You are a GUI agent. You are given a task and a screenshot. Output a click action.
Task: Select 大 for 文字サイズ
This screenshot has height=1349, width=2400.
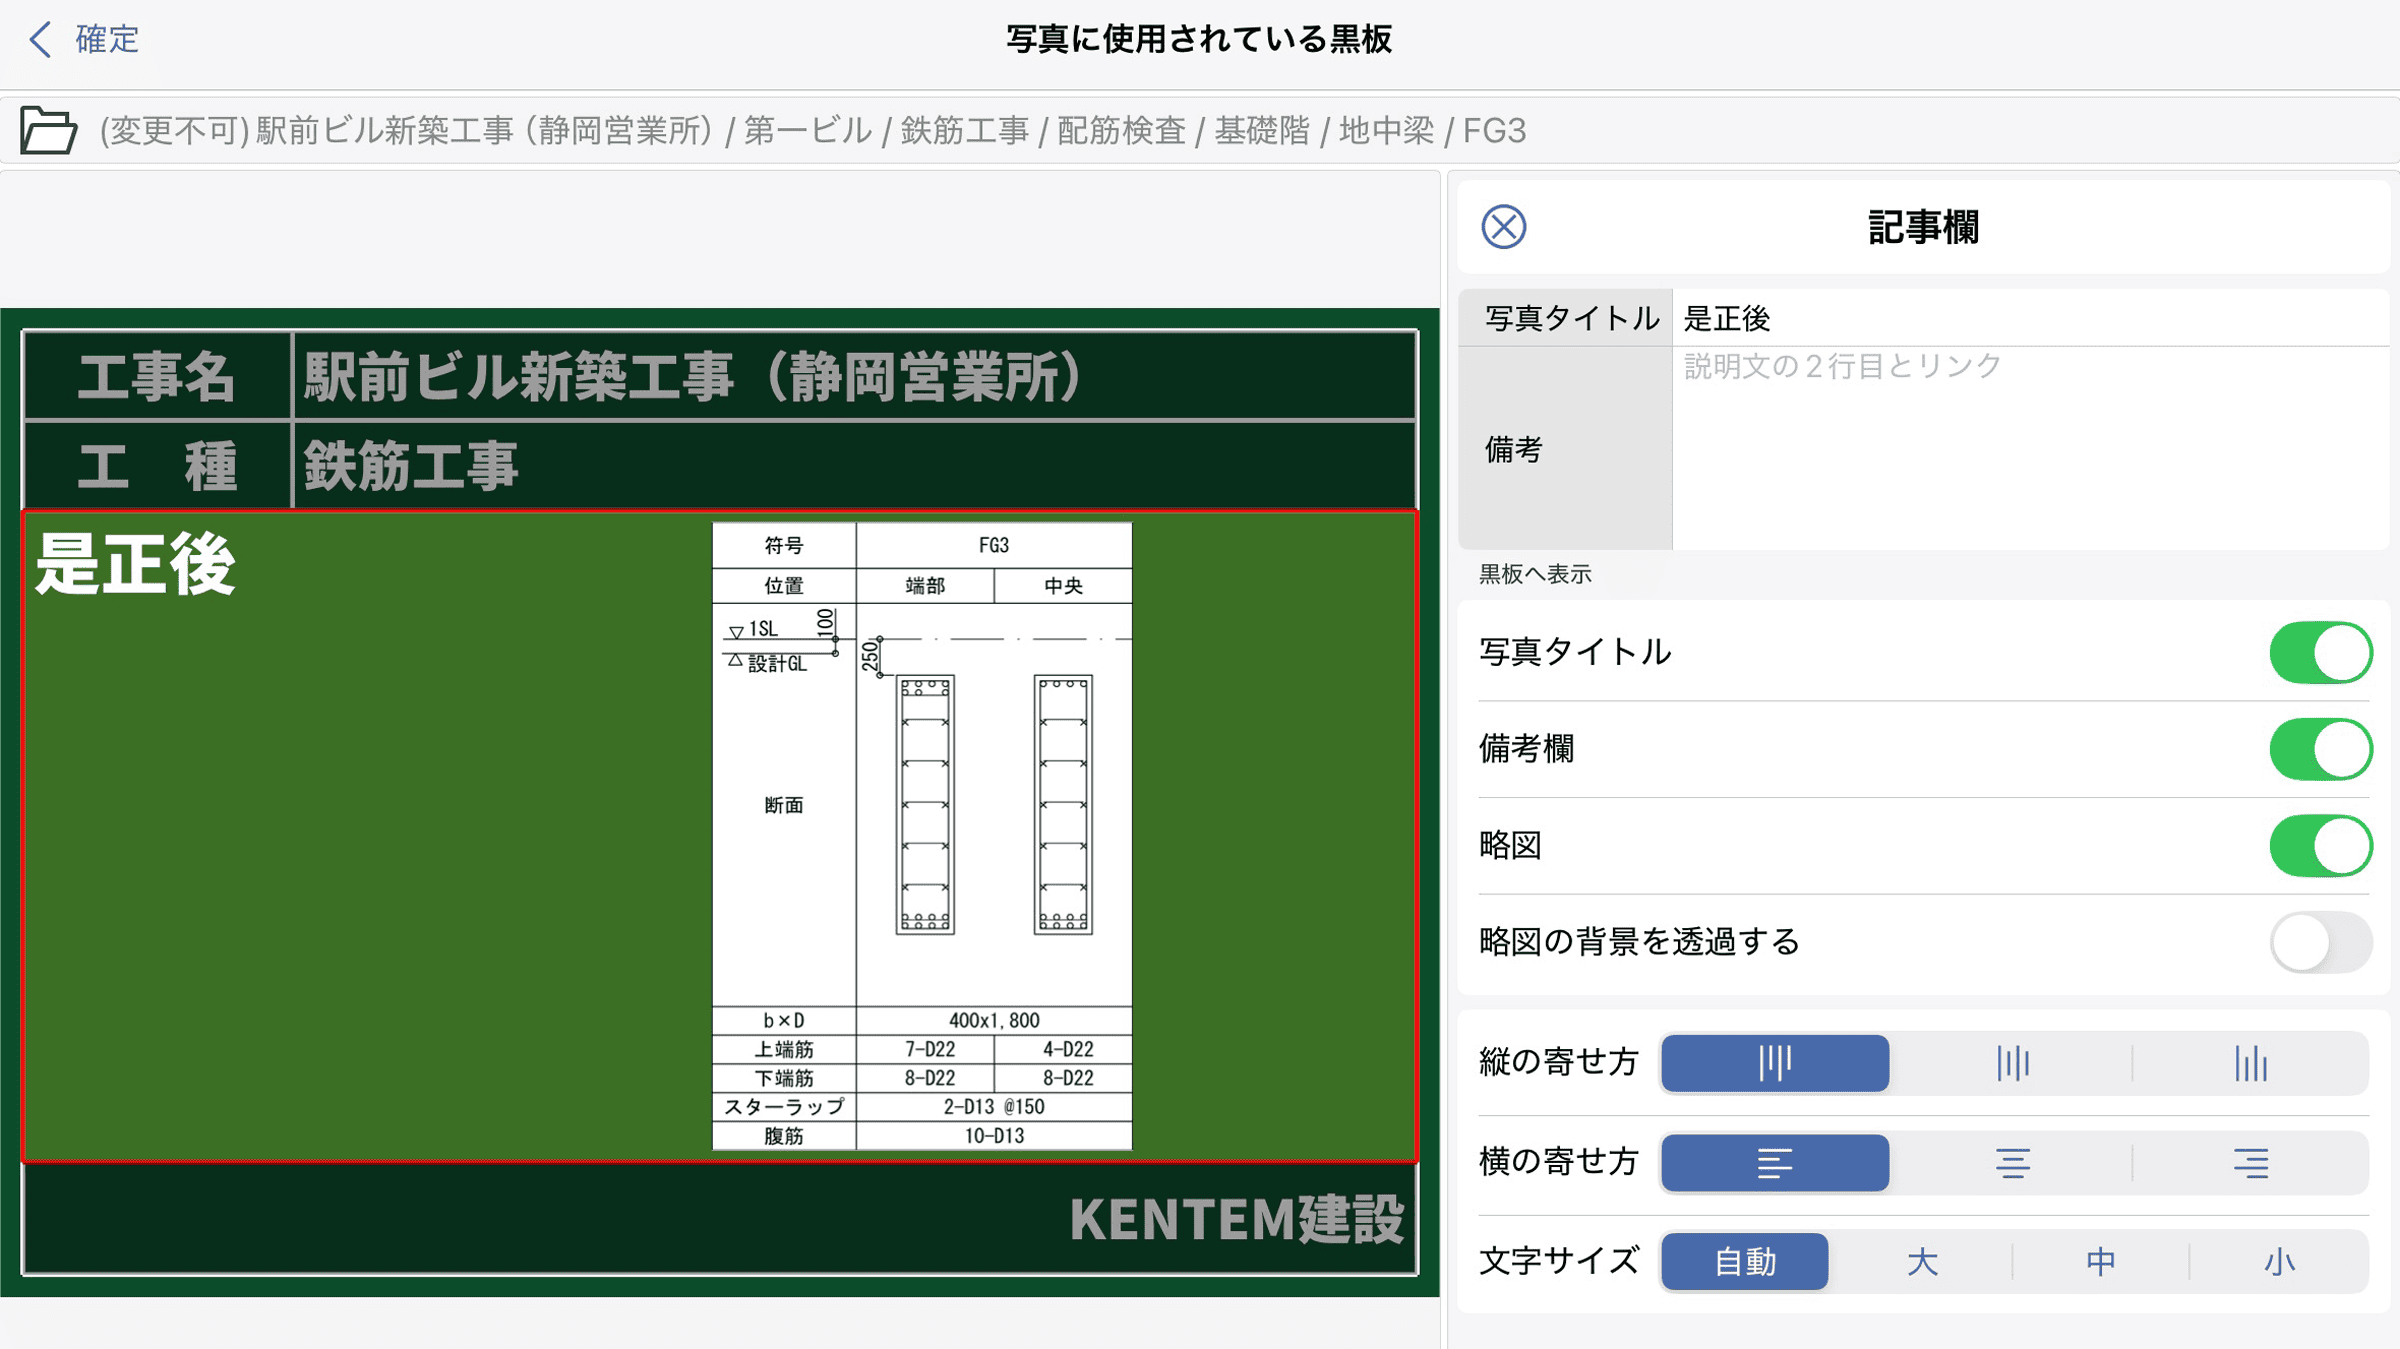pyautogui.click(x=1922, y=1262)
